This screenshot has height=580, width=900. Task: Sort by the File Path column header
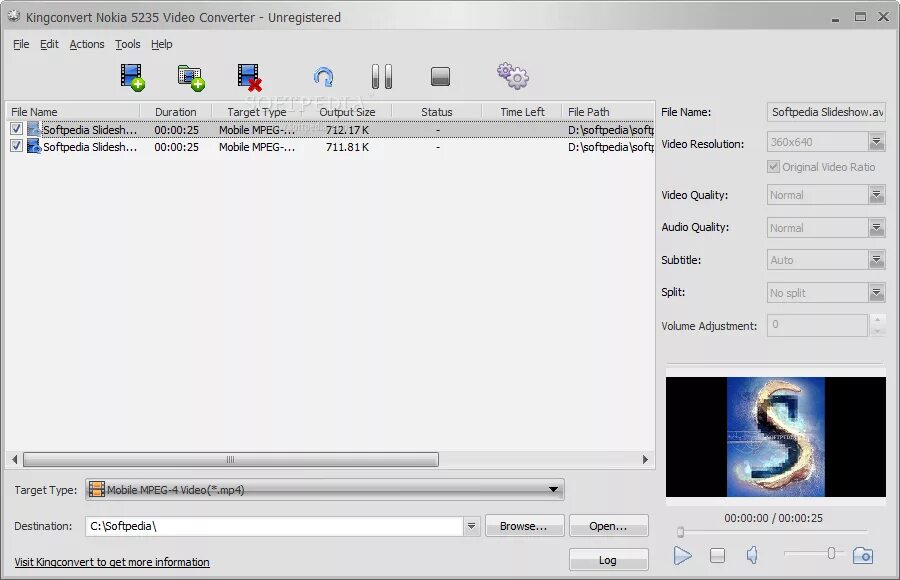608,112
